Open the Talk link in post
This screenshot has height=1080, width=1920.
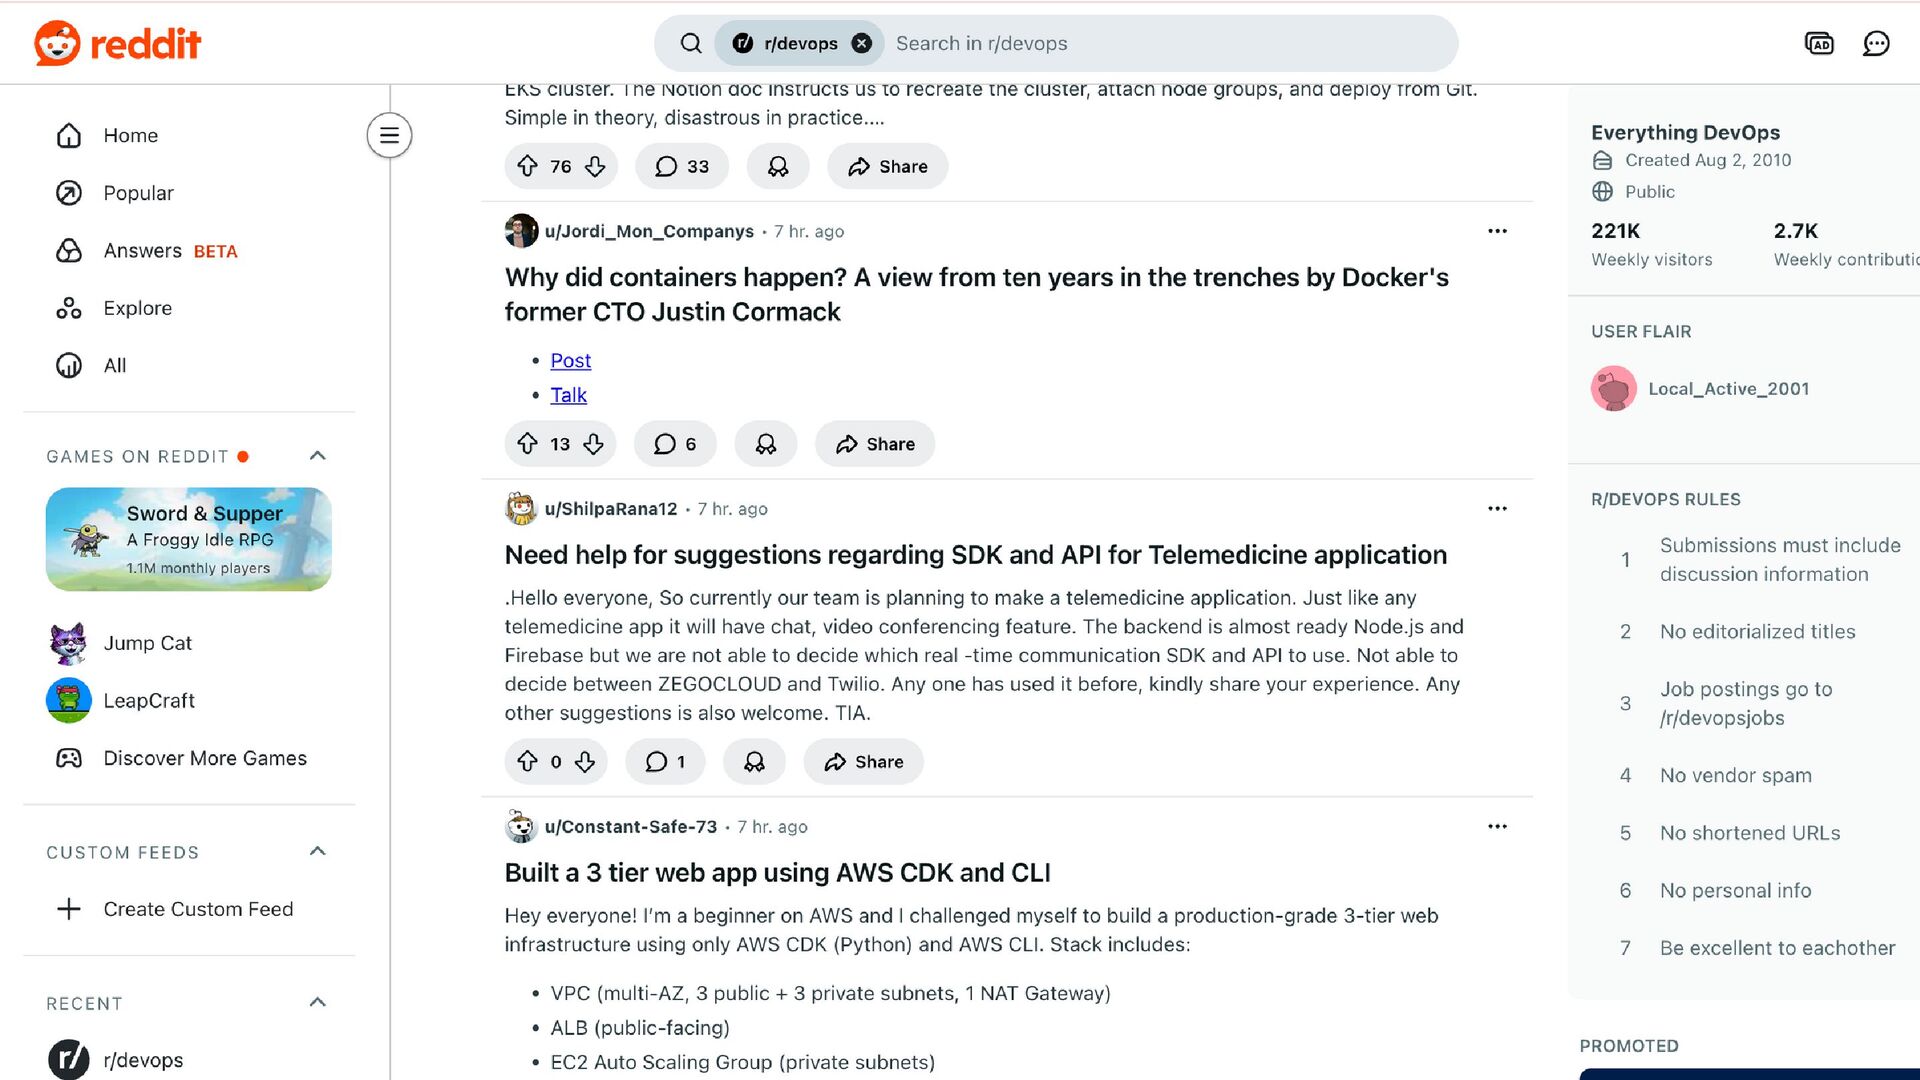pos(568,395)
